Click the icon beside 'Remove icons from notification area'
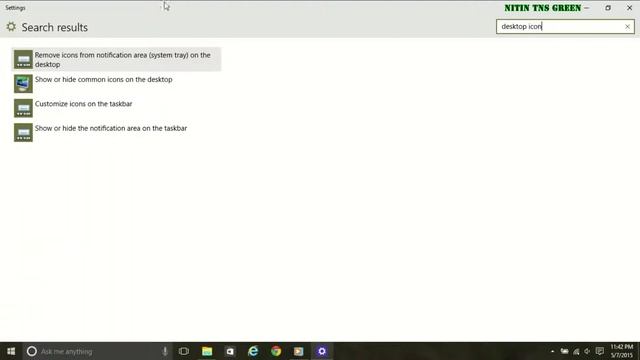The image size is (640, 360). pos(23,60)
